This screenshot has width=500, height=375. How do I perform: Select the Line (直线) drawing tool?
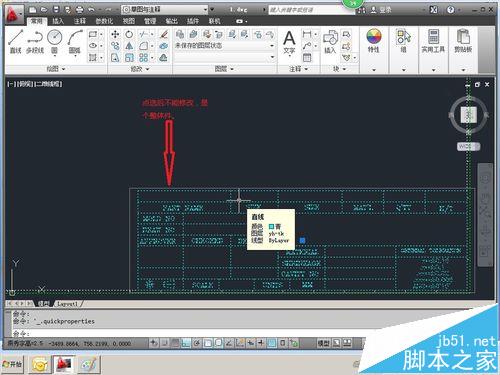16,41
